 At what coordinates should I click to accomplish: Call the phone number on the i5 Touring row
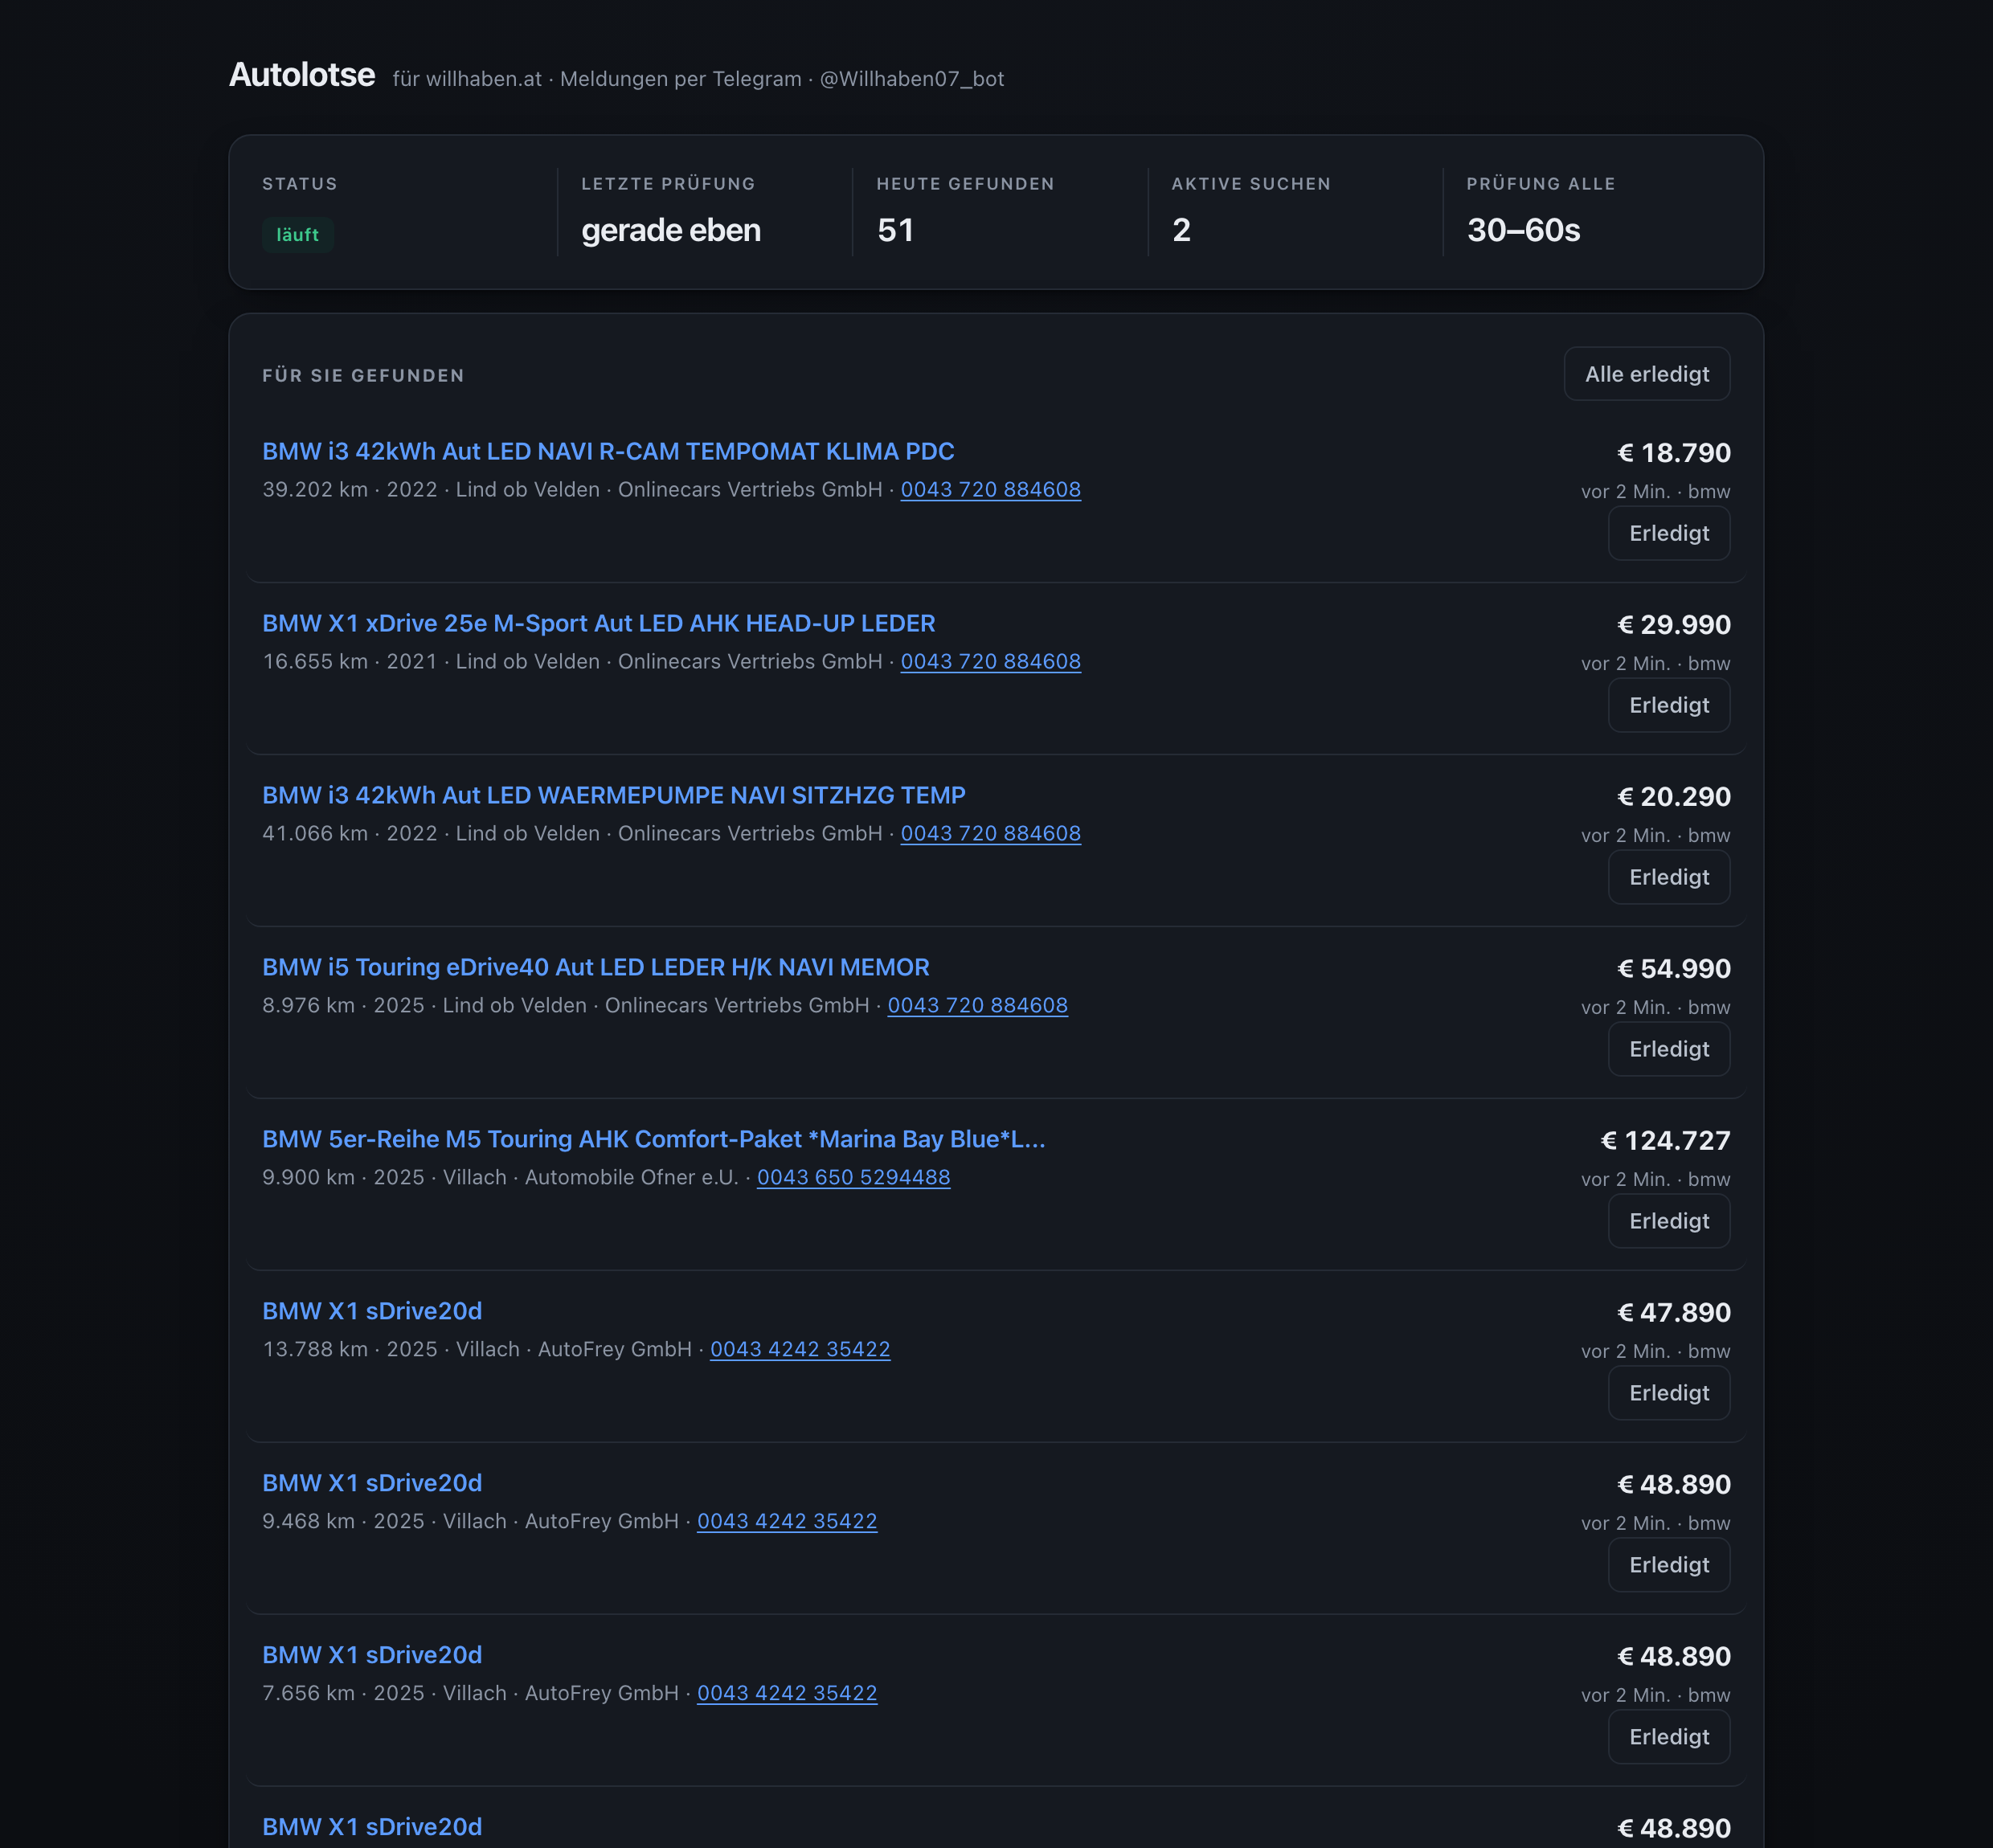pyautogui.click(x=977, y=1005)
